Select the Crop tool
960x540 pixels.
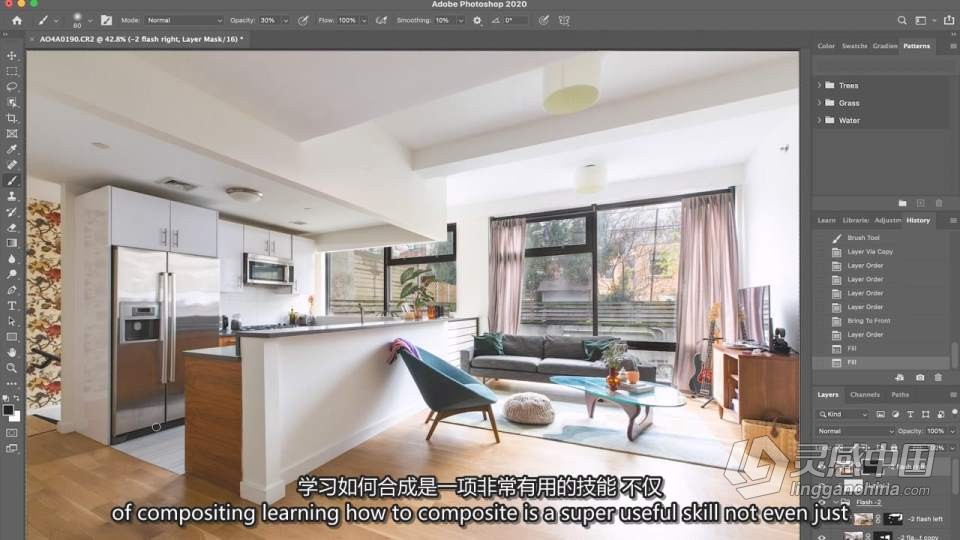[x=12, y=118]
